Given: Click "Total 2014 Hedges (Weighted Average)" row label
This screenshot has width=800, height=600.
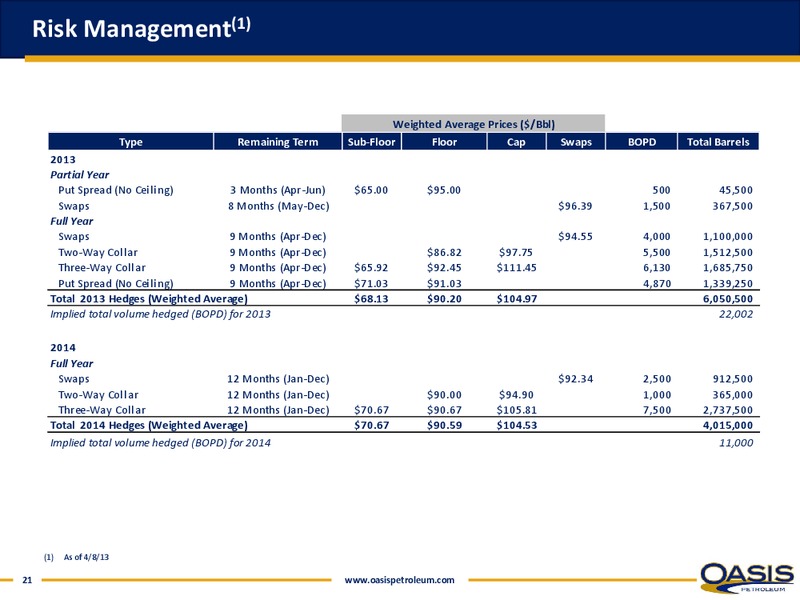Looking at the screenshot, I should (x=149, y=426).
